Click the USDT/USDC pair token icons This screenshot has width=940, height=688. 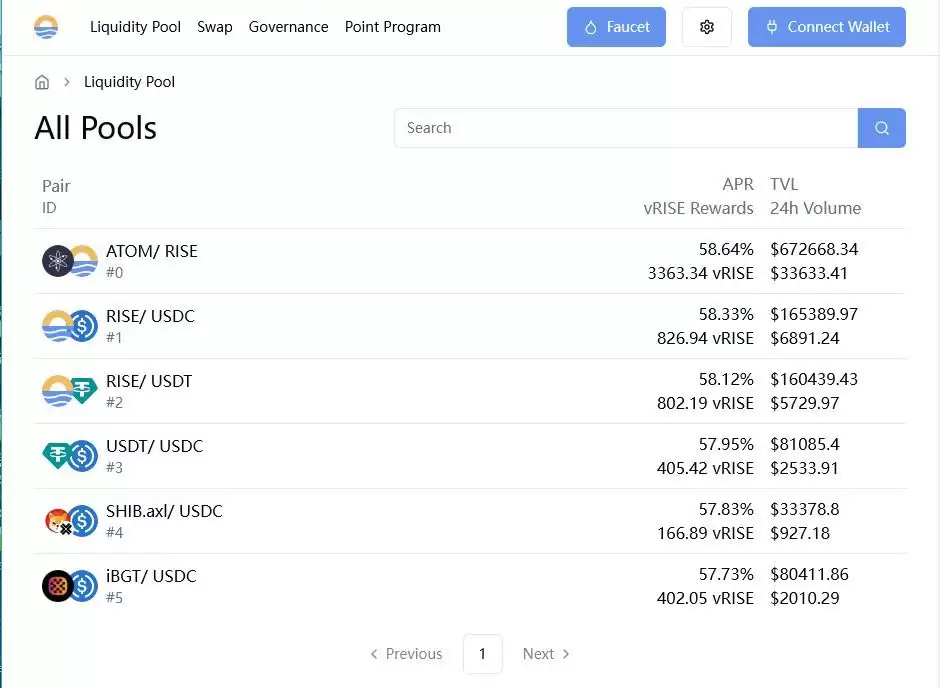(69, 456)
